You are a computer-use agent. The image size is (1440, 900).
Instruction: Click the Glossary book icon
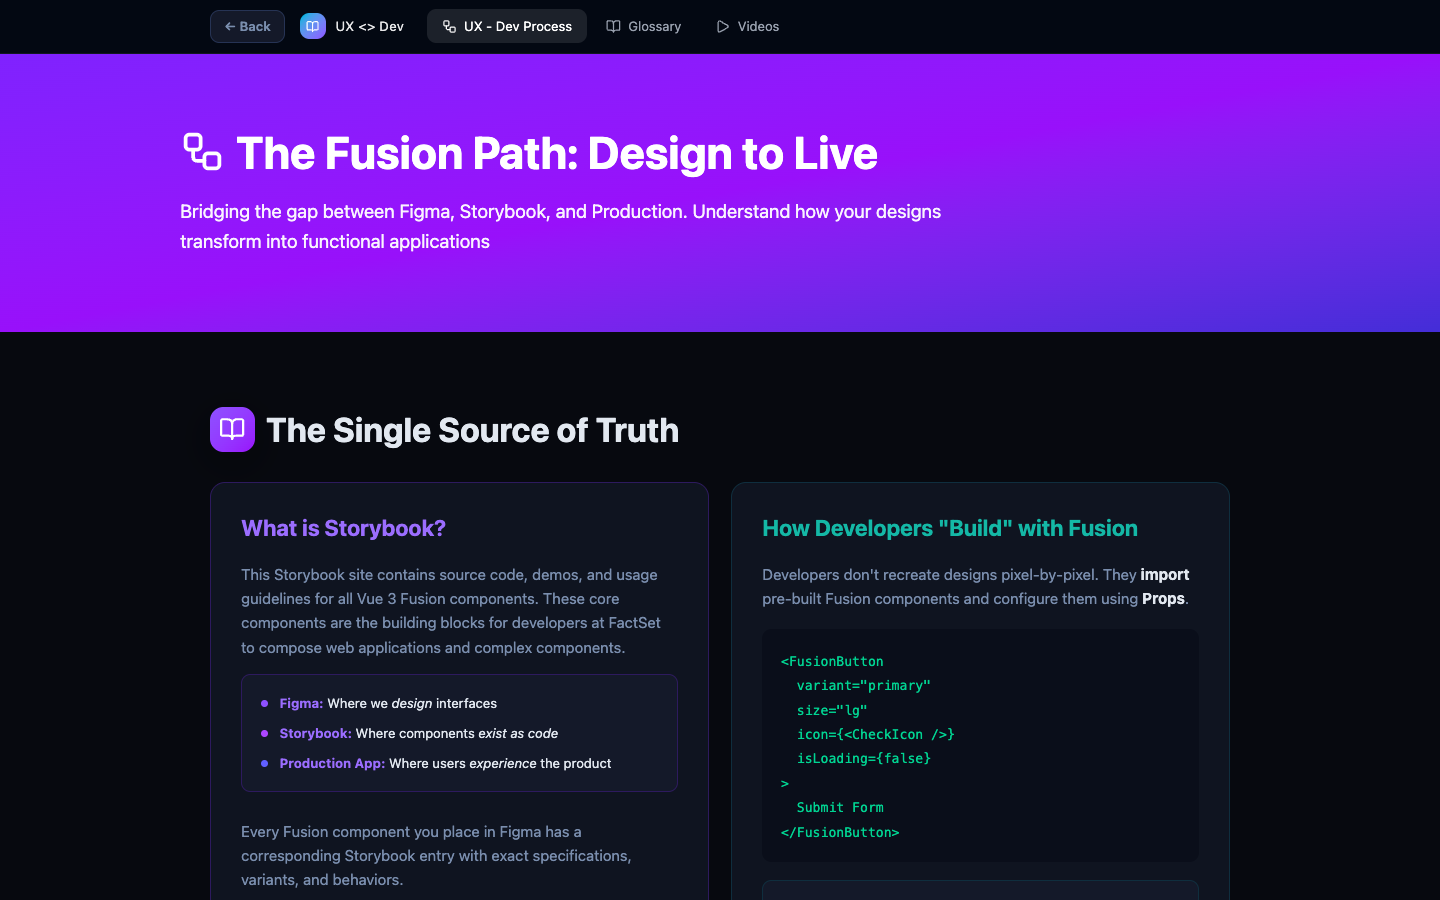(x=614, y=26)
